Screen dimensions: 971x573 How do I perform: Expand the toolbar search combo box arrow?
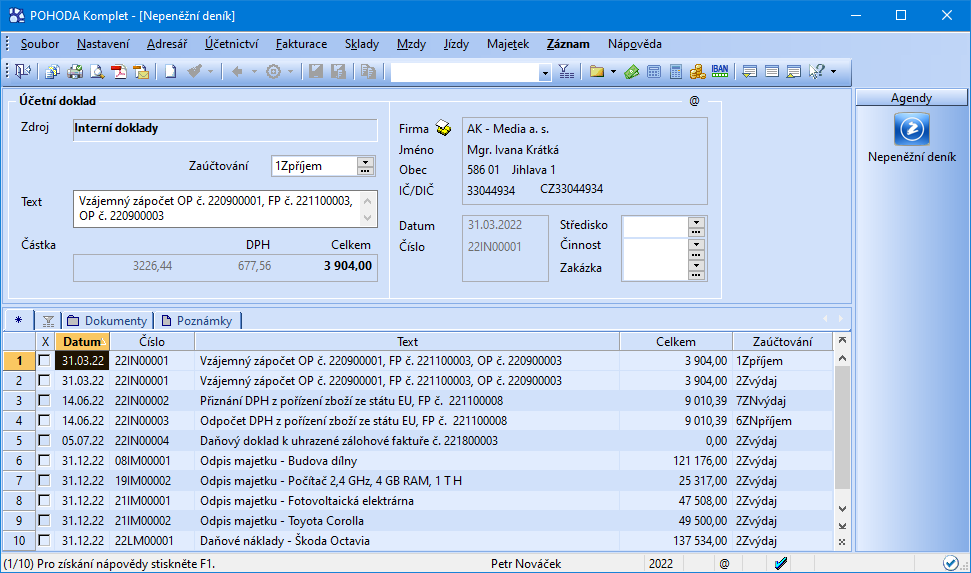click(544, 73)
